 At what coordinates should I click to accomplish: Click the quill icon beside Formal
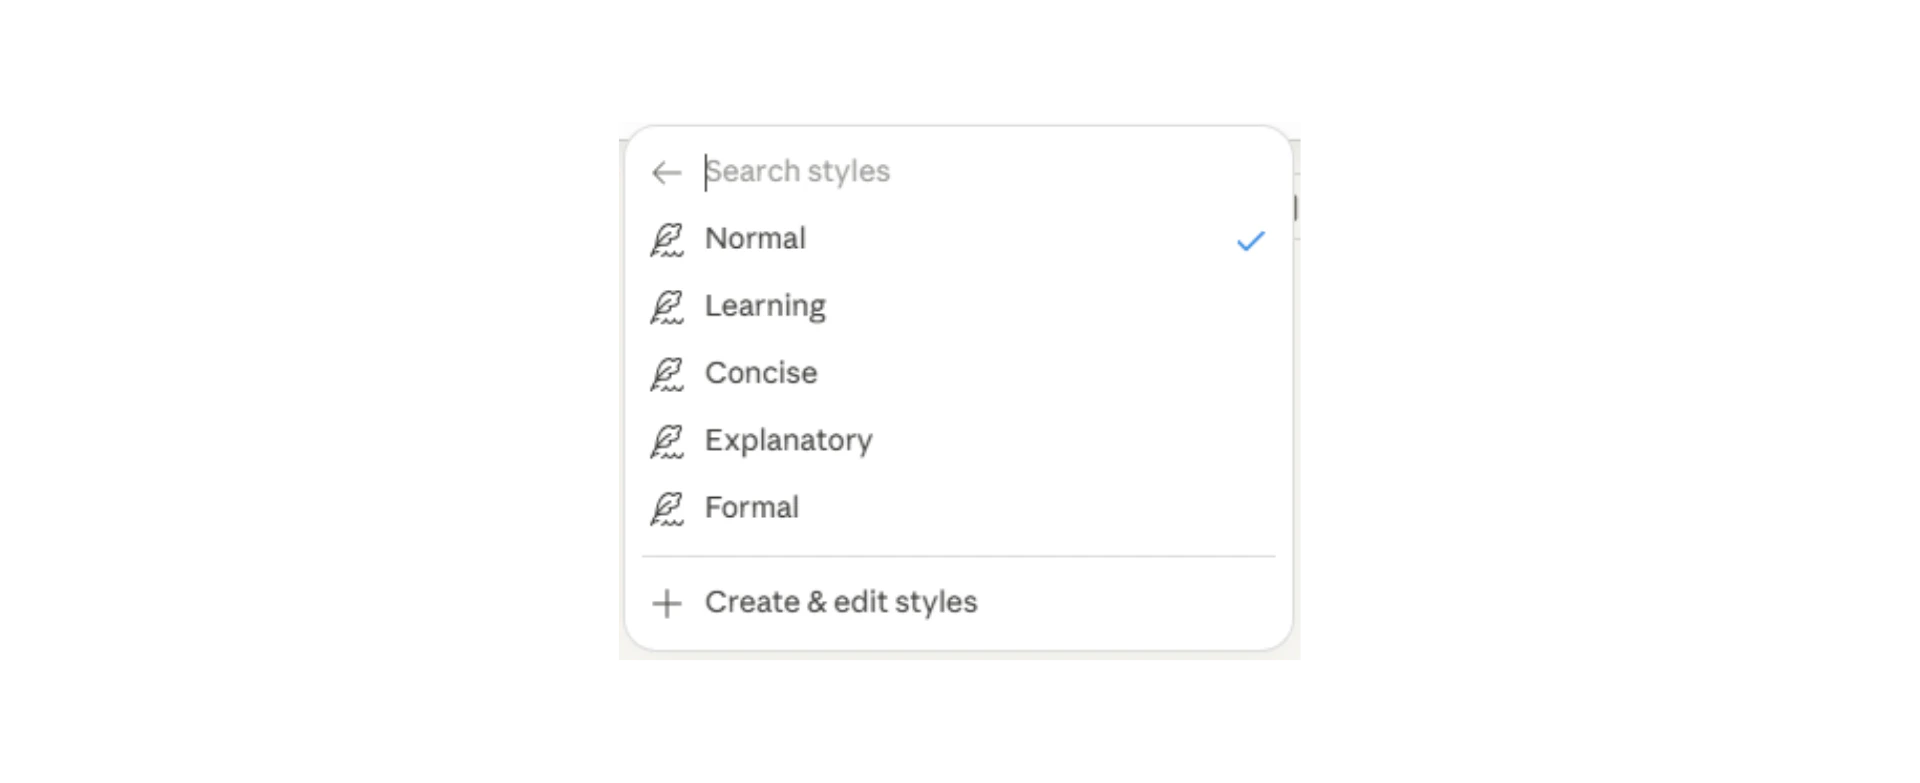point(668,507)
